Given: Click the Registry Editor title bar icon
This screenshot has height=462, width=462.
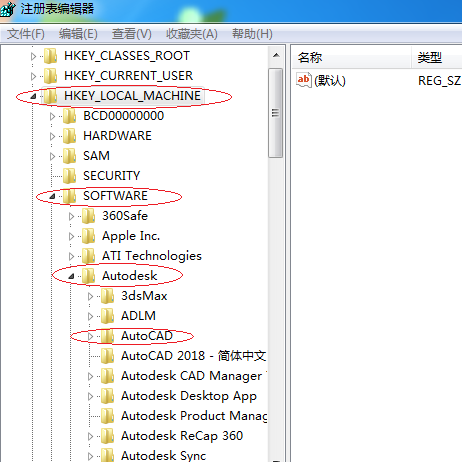Looking at the screenshot, I should click(x=7, y=9).
